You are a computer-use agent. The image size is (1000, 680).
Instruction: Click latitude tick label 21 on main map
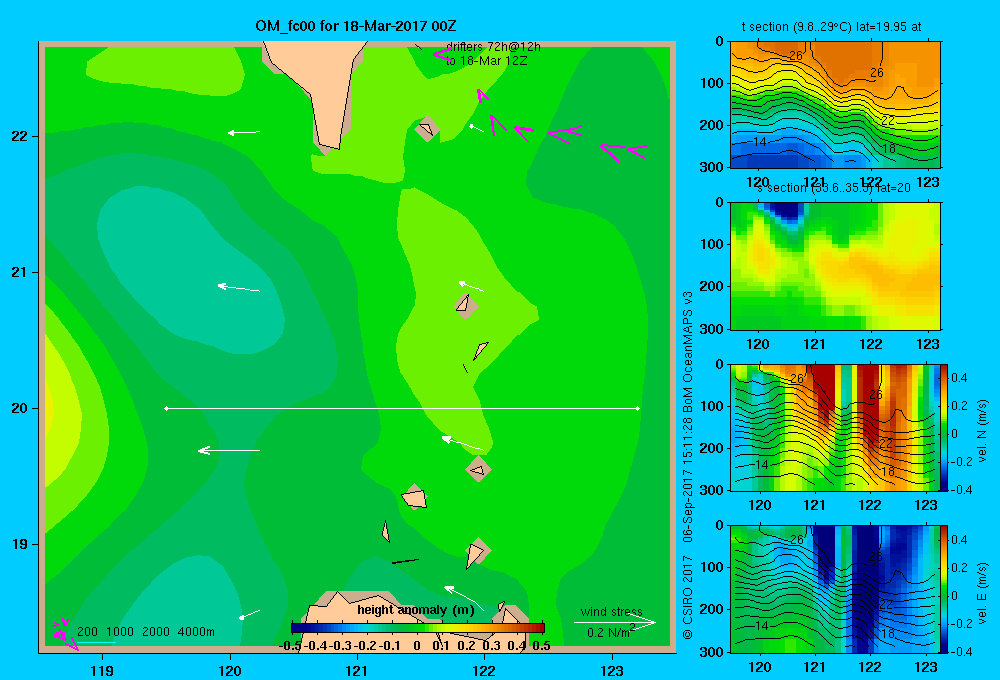20,272
